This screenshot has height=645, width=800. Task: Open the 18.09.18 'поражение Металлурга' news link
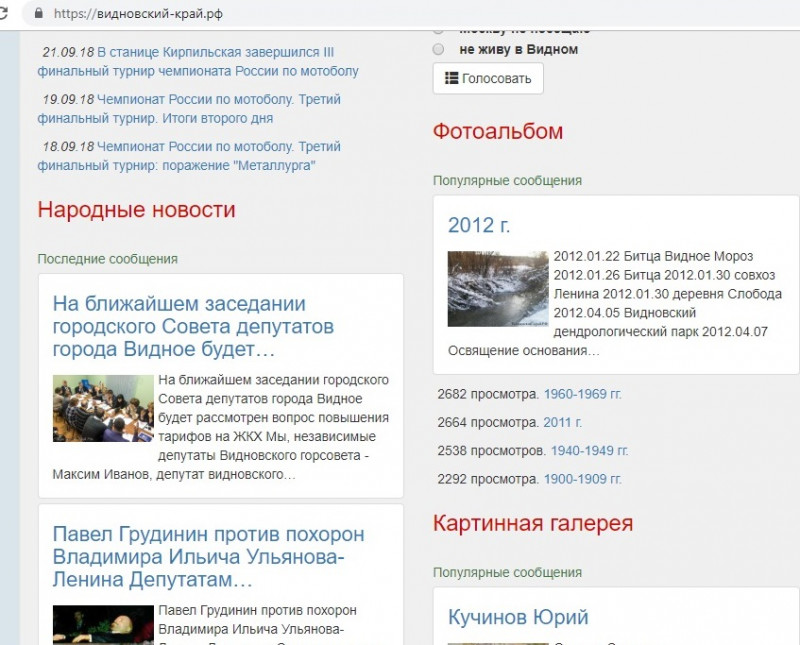coord(189,156)
